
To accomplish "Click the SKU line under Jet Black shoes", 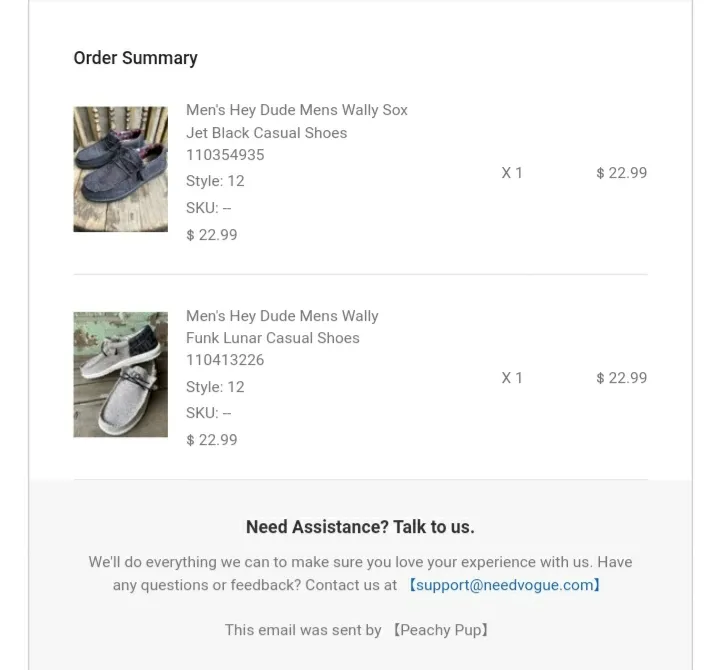I will (209, 208).
